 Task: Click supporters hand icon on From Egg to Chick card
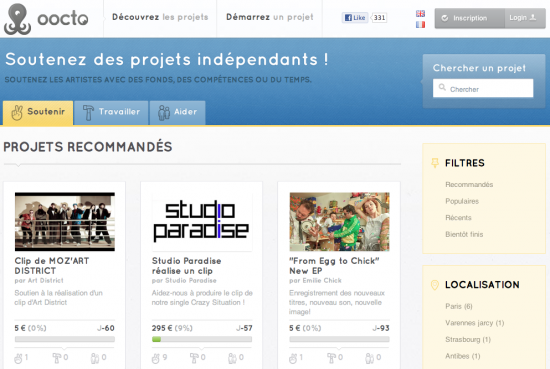(293, 358)
